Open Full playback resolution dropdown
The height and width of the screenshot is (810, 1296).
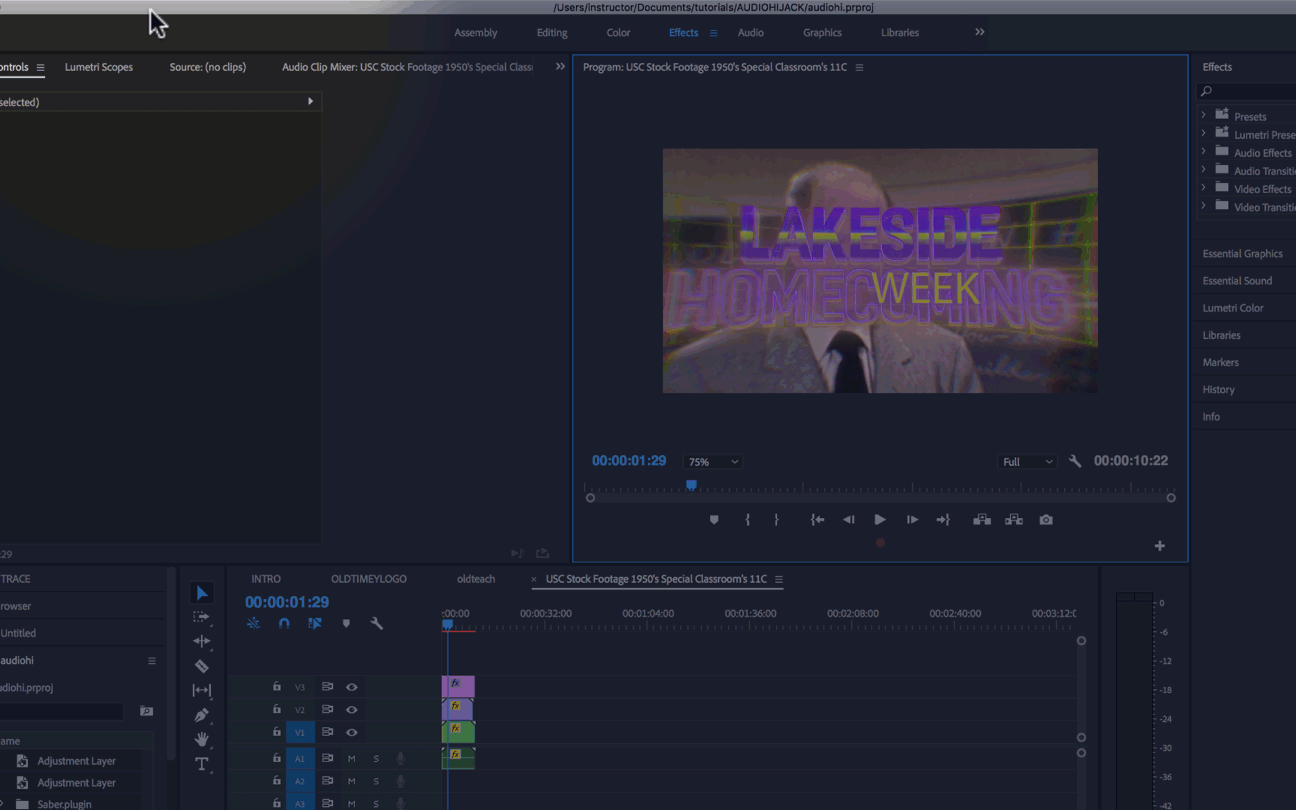[x=1027, y=462]
